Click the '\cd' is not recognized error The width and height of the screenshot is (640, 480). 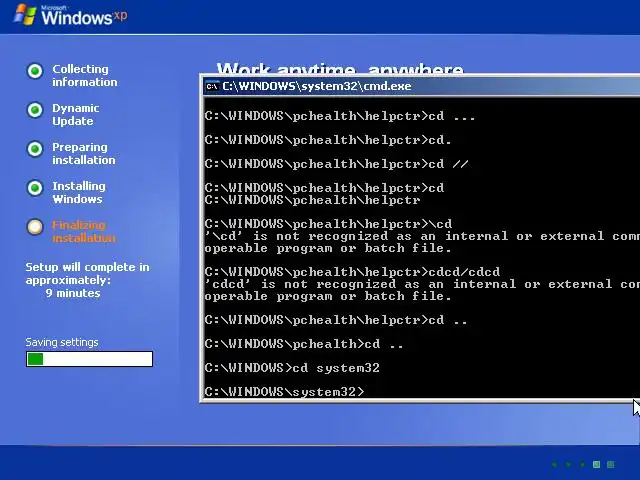pos(422,242)
